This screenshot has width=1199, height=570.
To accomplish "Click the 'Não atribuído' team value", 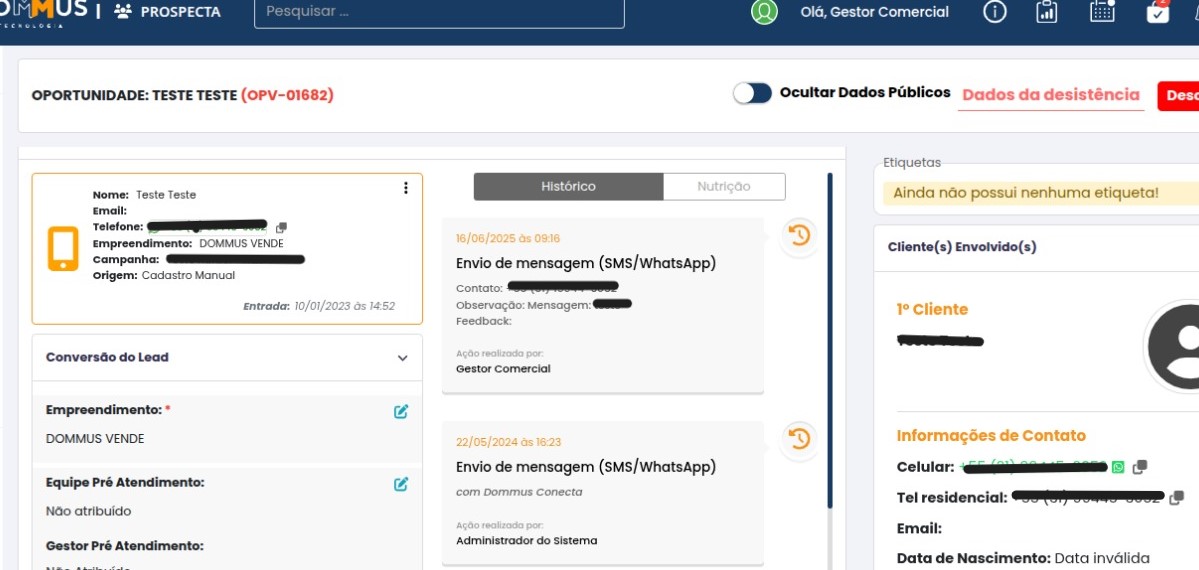I will tap(89, 511).
